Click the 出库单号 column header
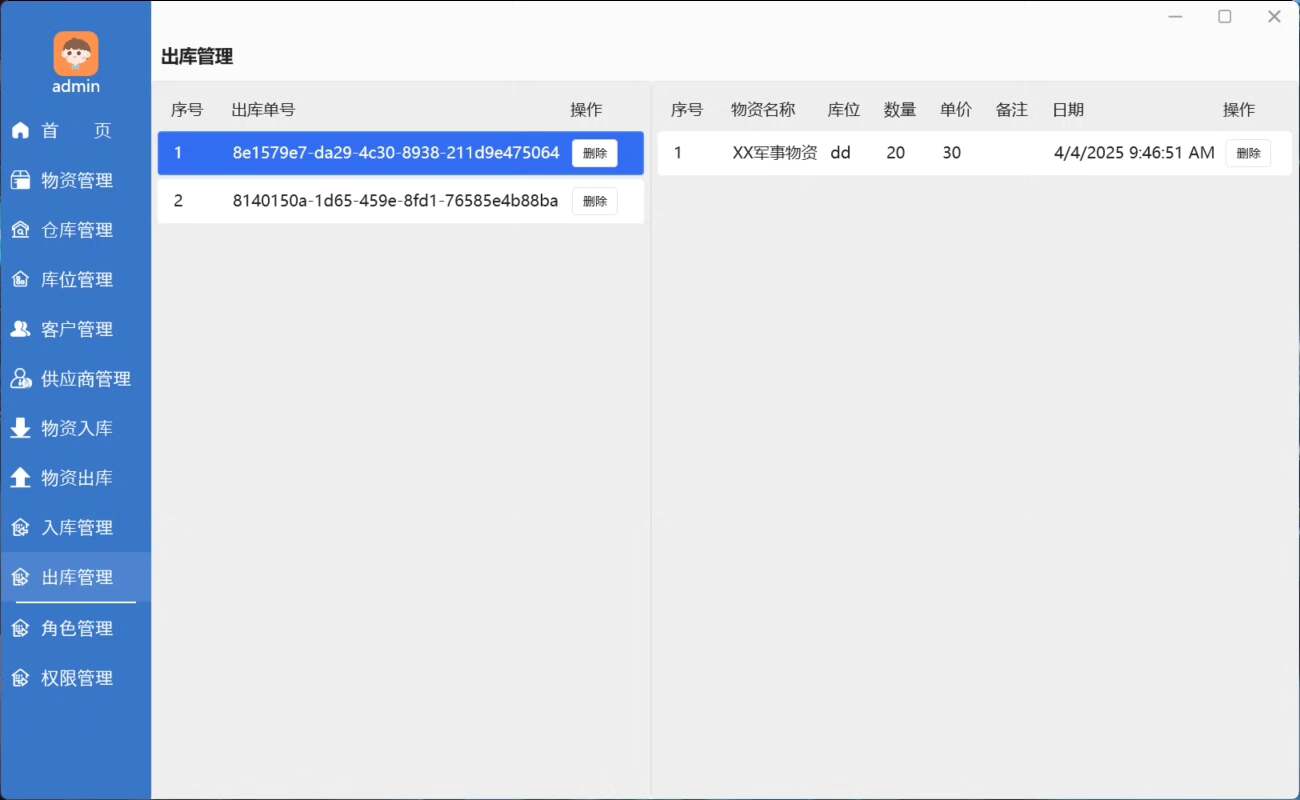The image size is (1300, 800). (x=263, y=110)
